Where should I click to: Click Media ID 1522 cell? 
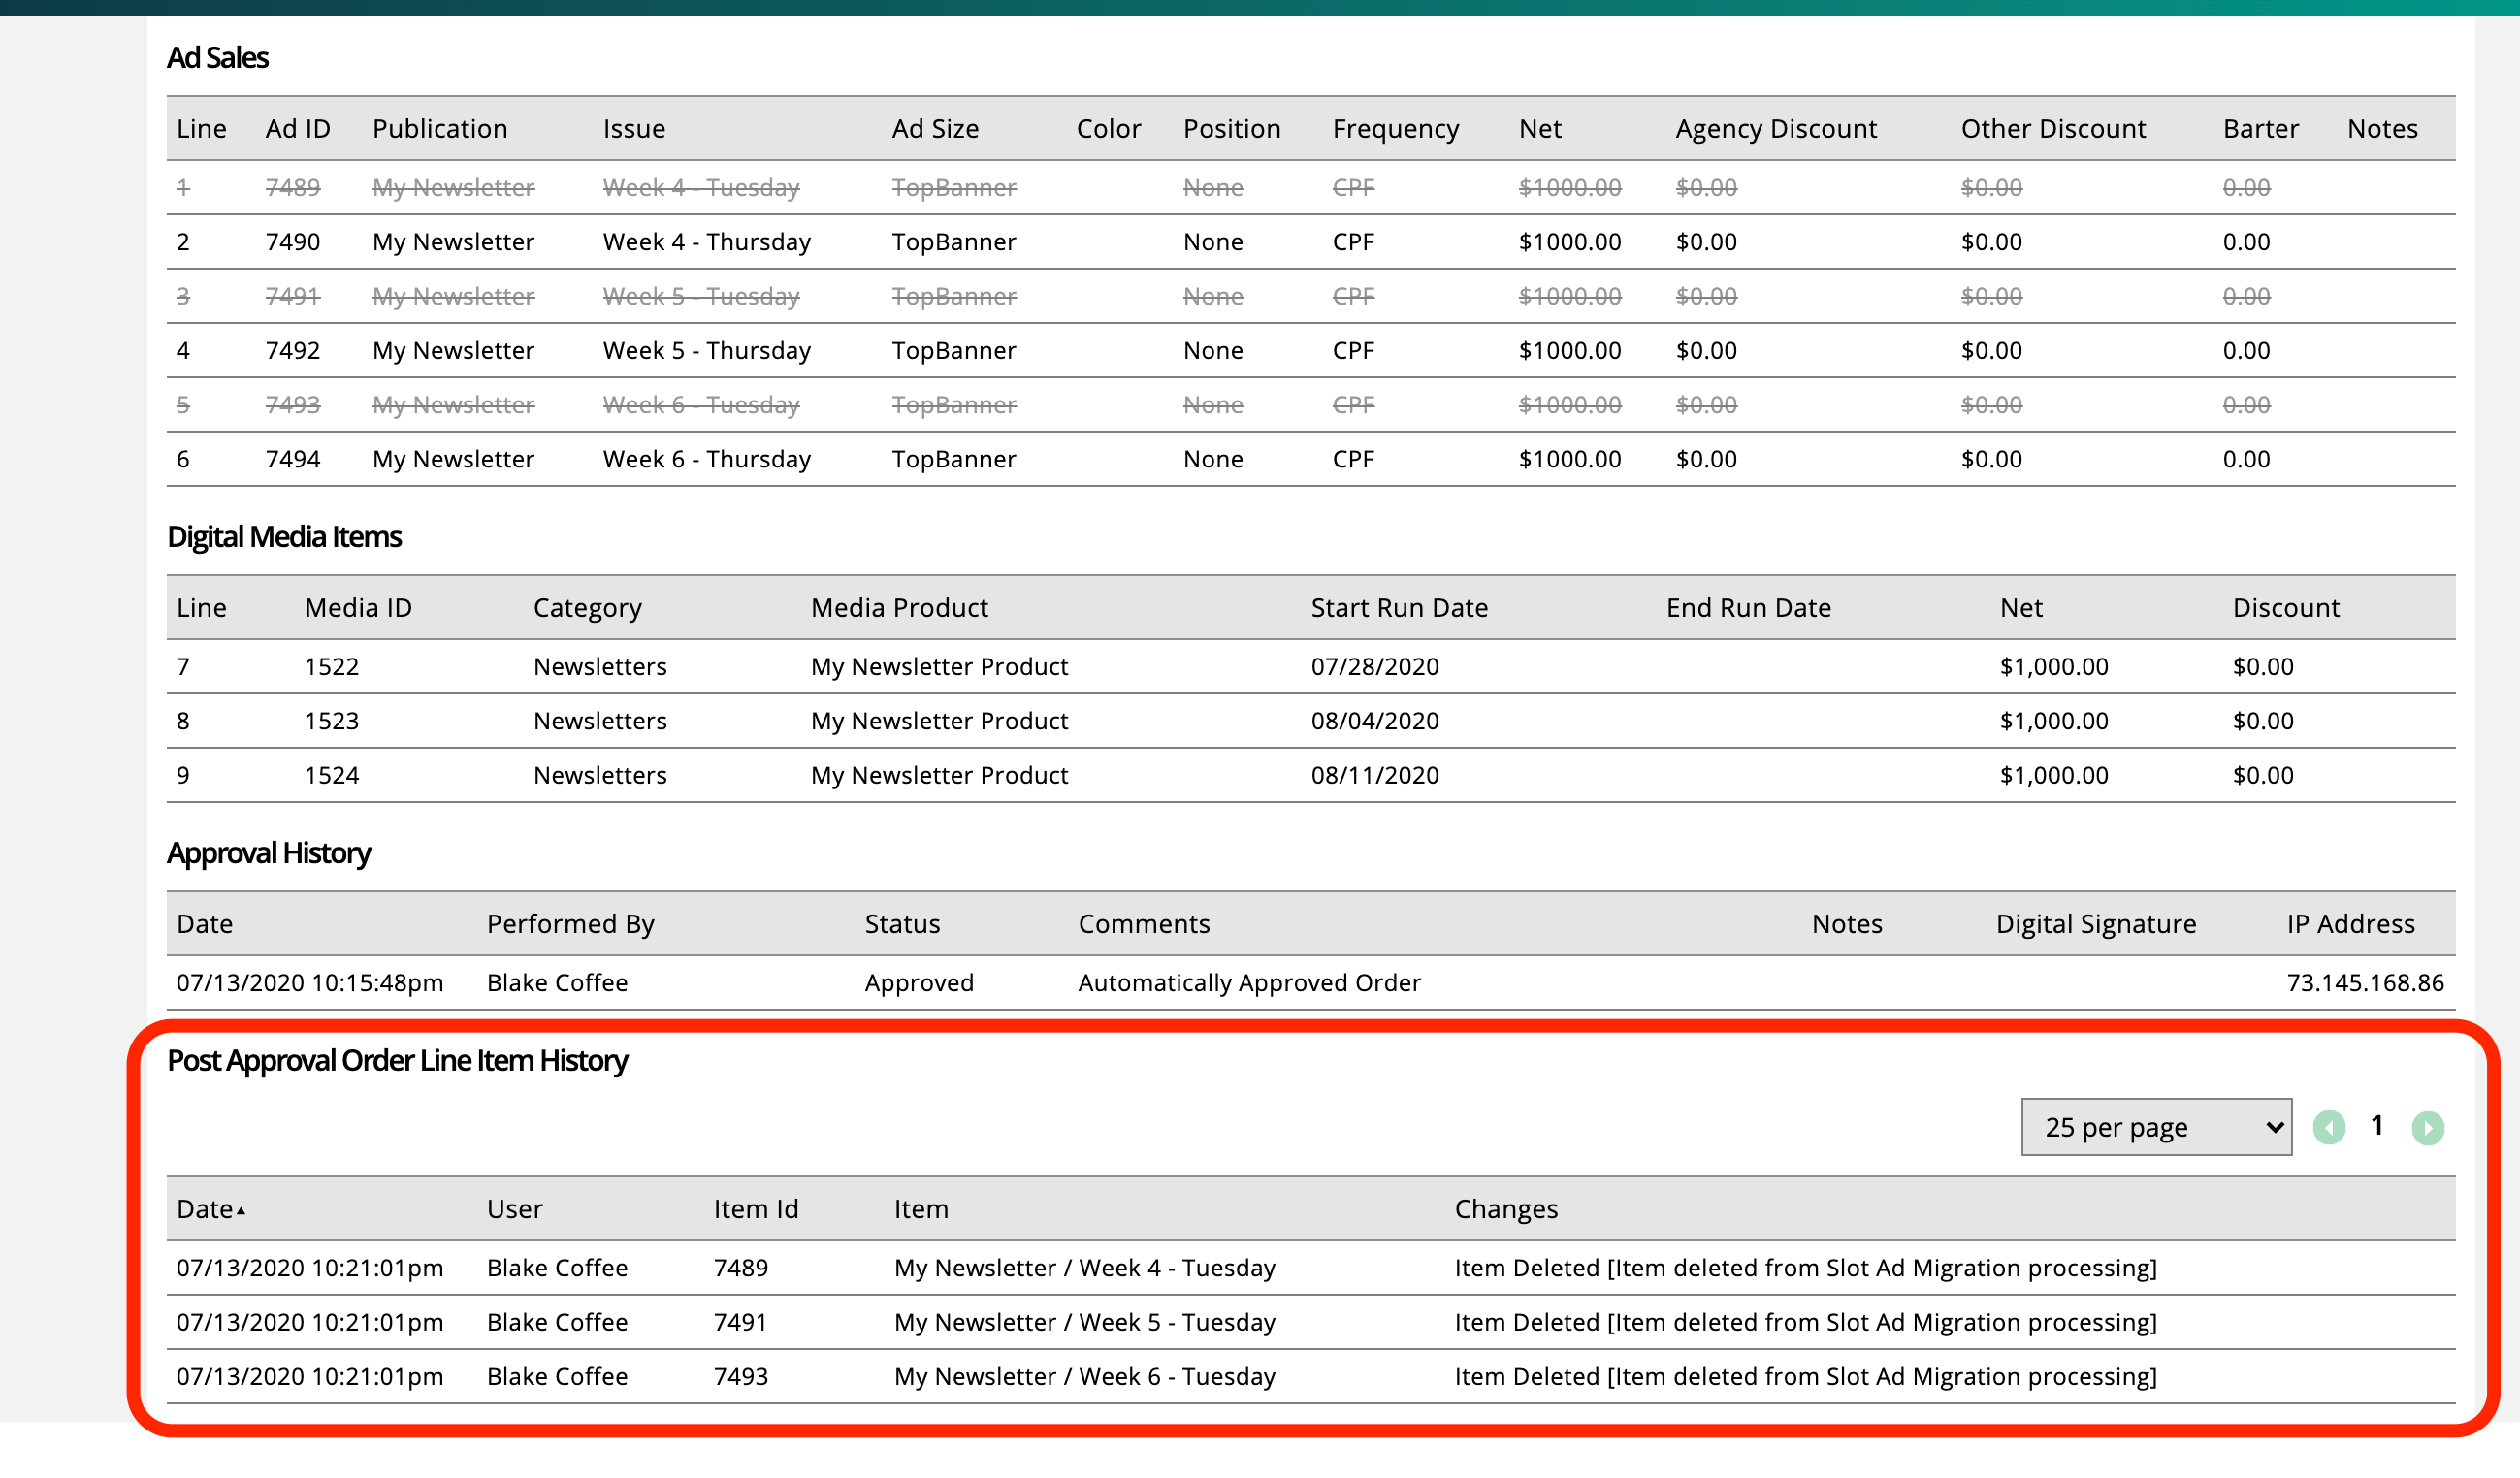(x=331, y=667)
